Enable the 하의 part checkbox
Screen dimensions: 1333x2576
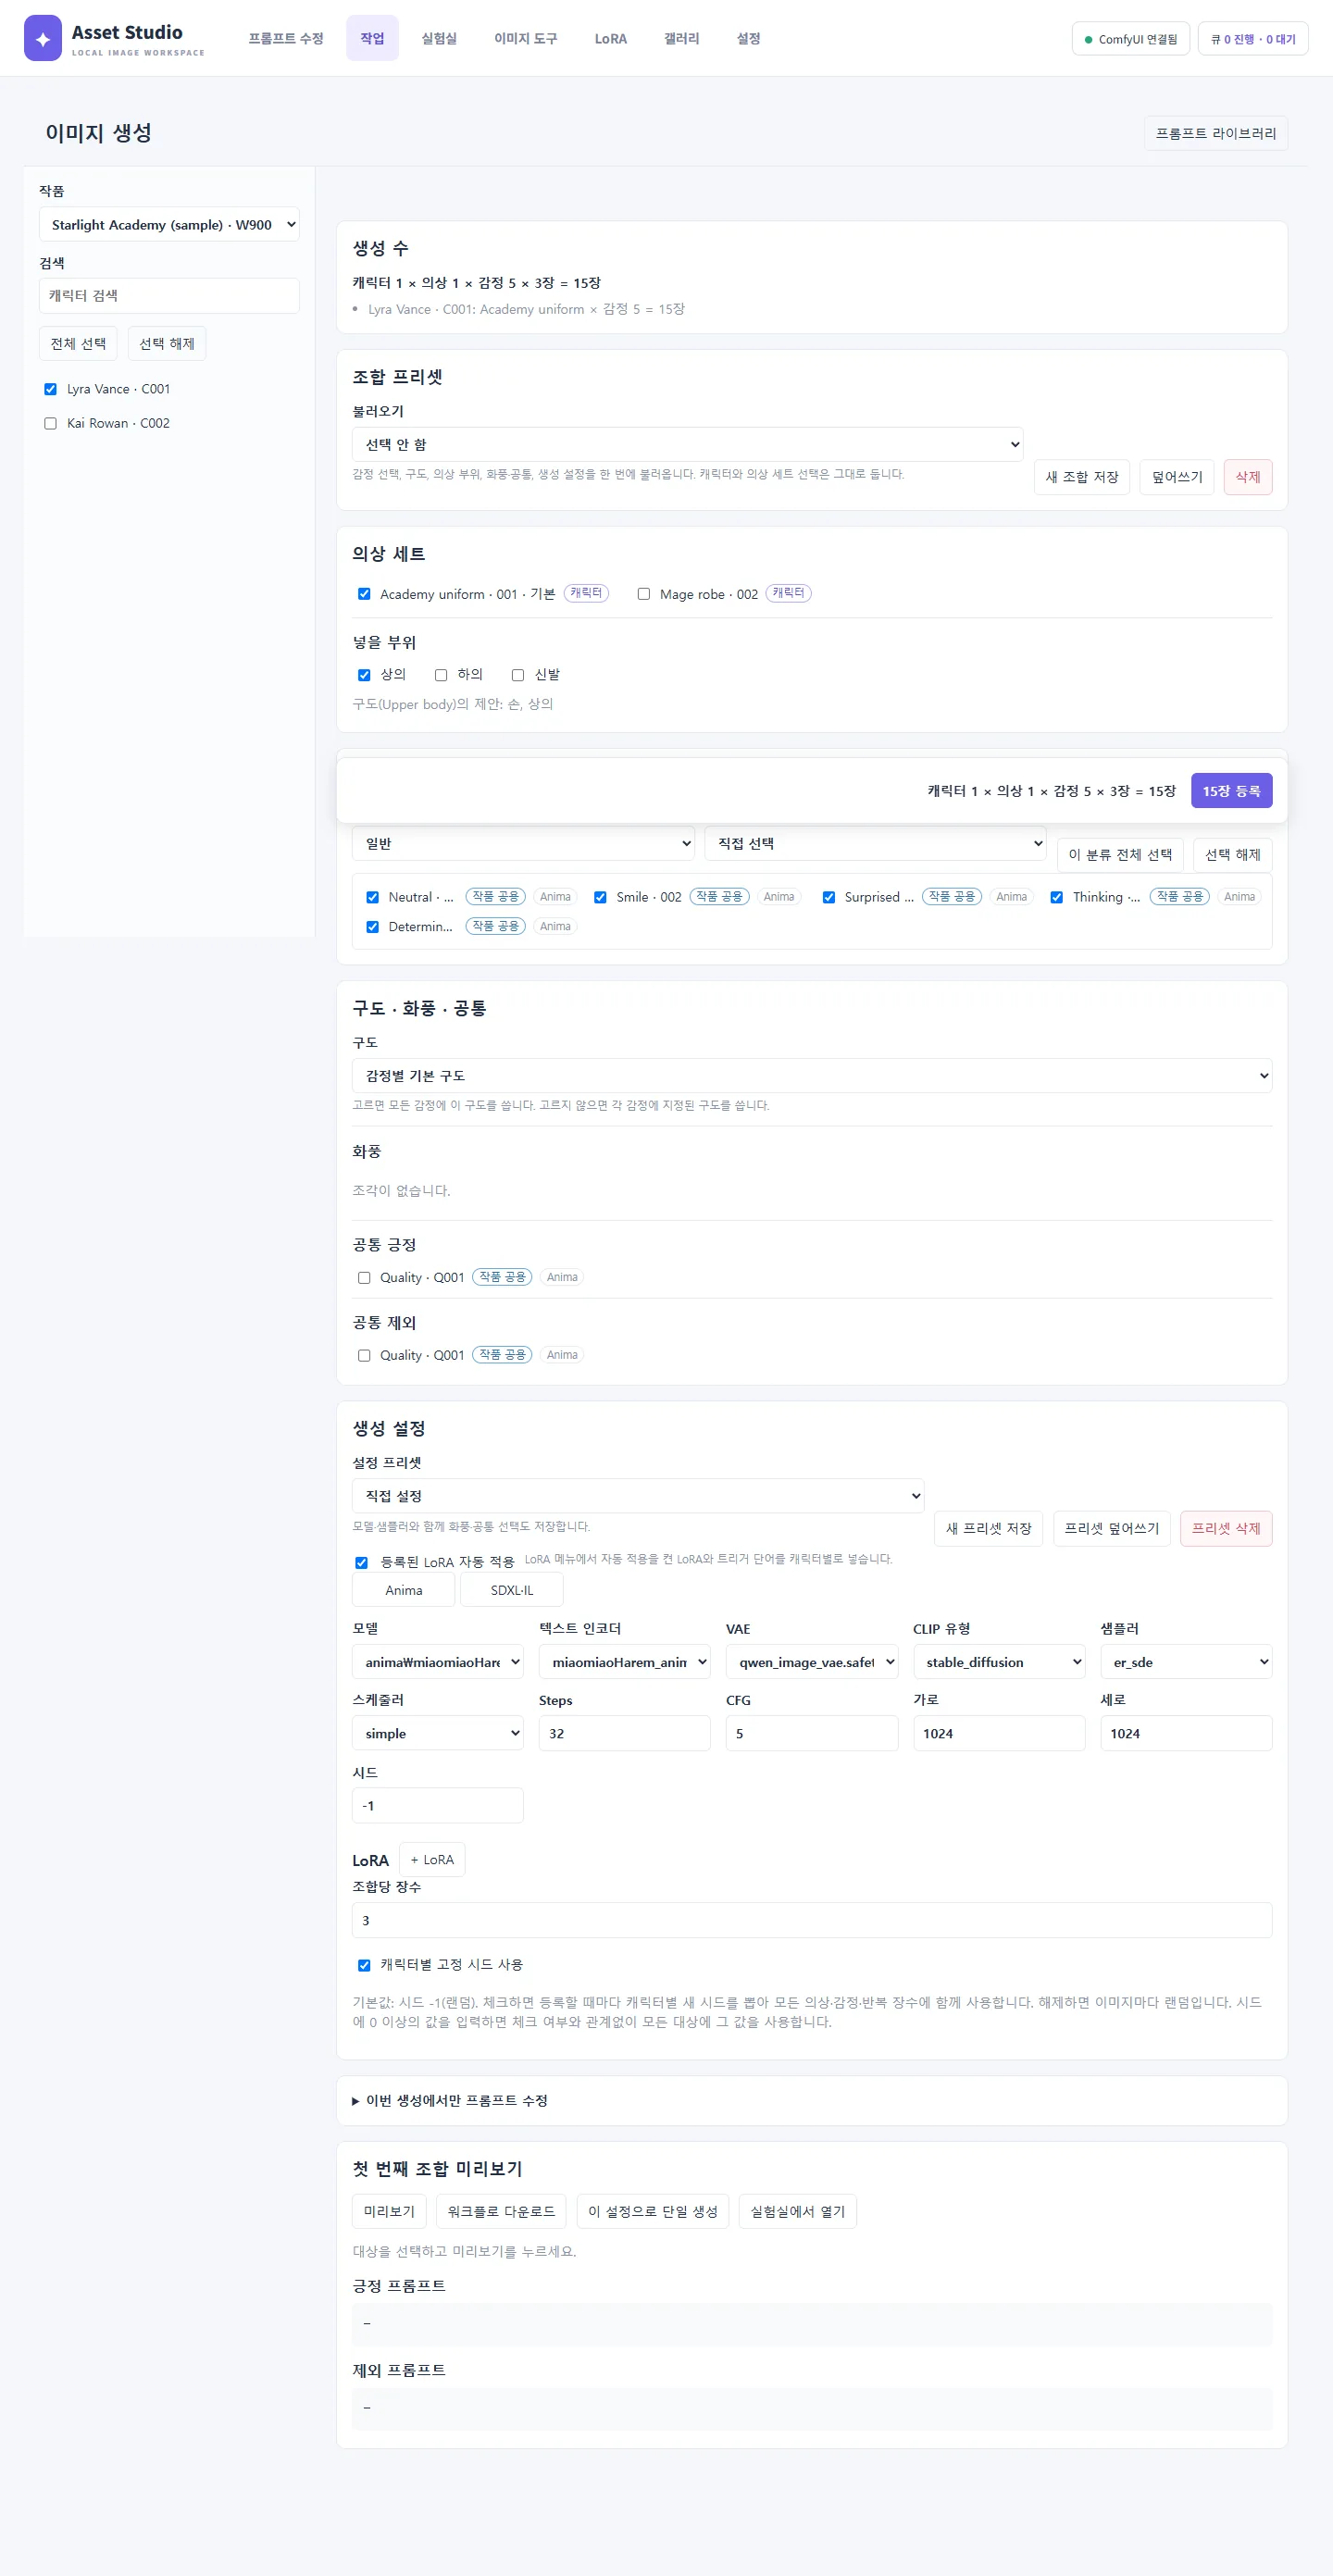coord(441,675)
